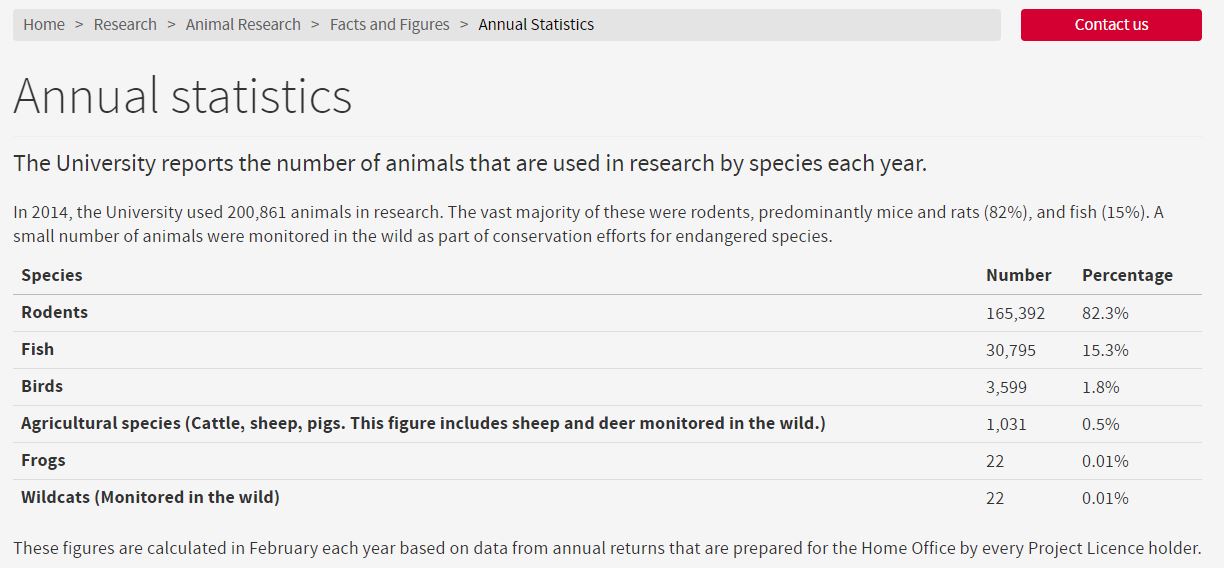Screen dimensions: 1224x568
Task: Click the 15.3% fish percentage cell
Action: coord(1105,351)
